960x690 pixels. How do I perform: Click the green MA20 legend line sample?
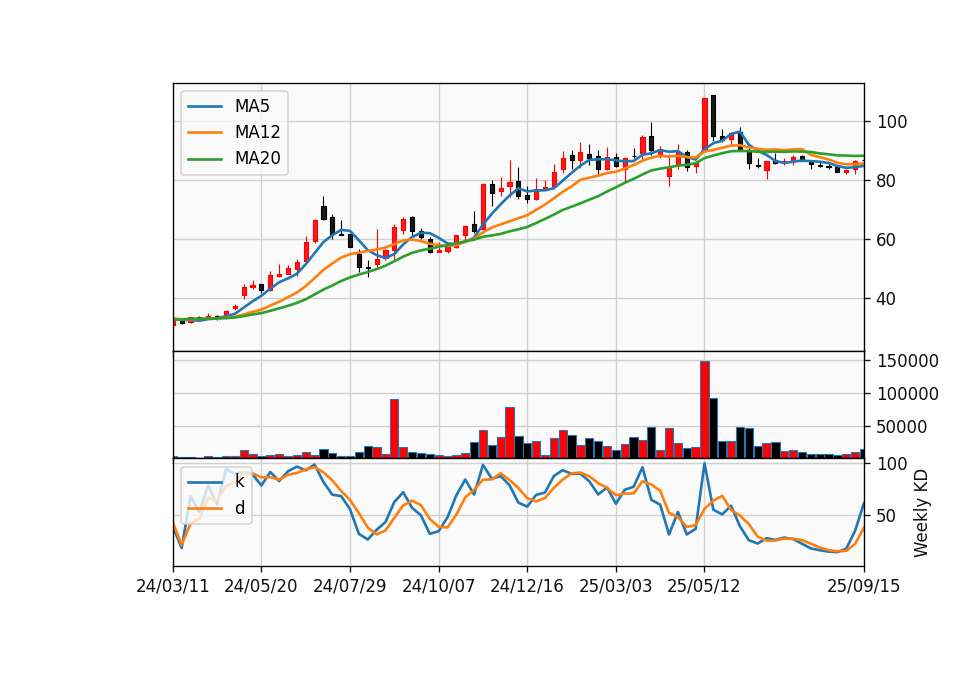[x=205, y=159]
